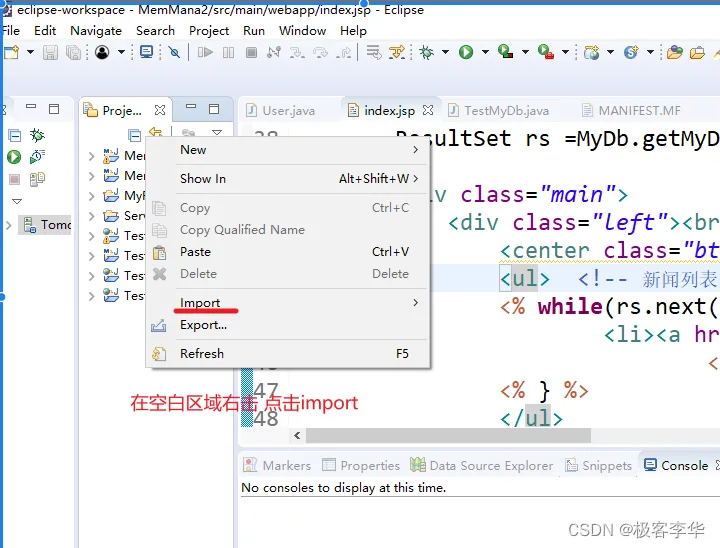Open dropdown next to profile icon

point(121,52)
